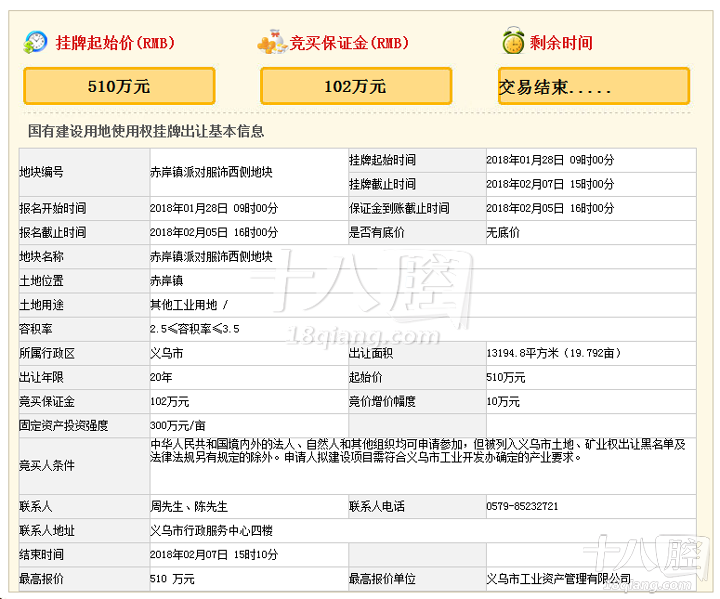
Task: Click the 国有建设用地使用权挂牌出让基本信息 section title
Action: pos(146,131)
